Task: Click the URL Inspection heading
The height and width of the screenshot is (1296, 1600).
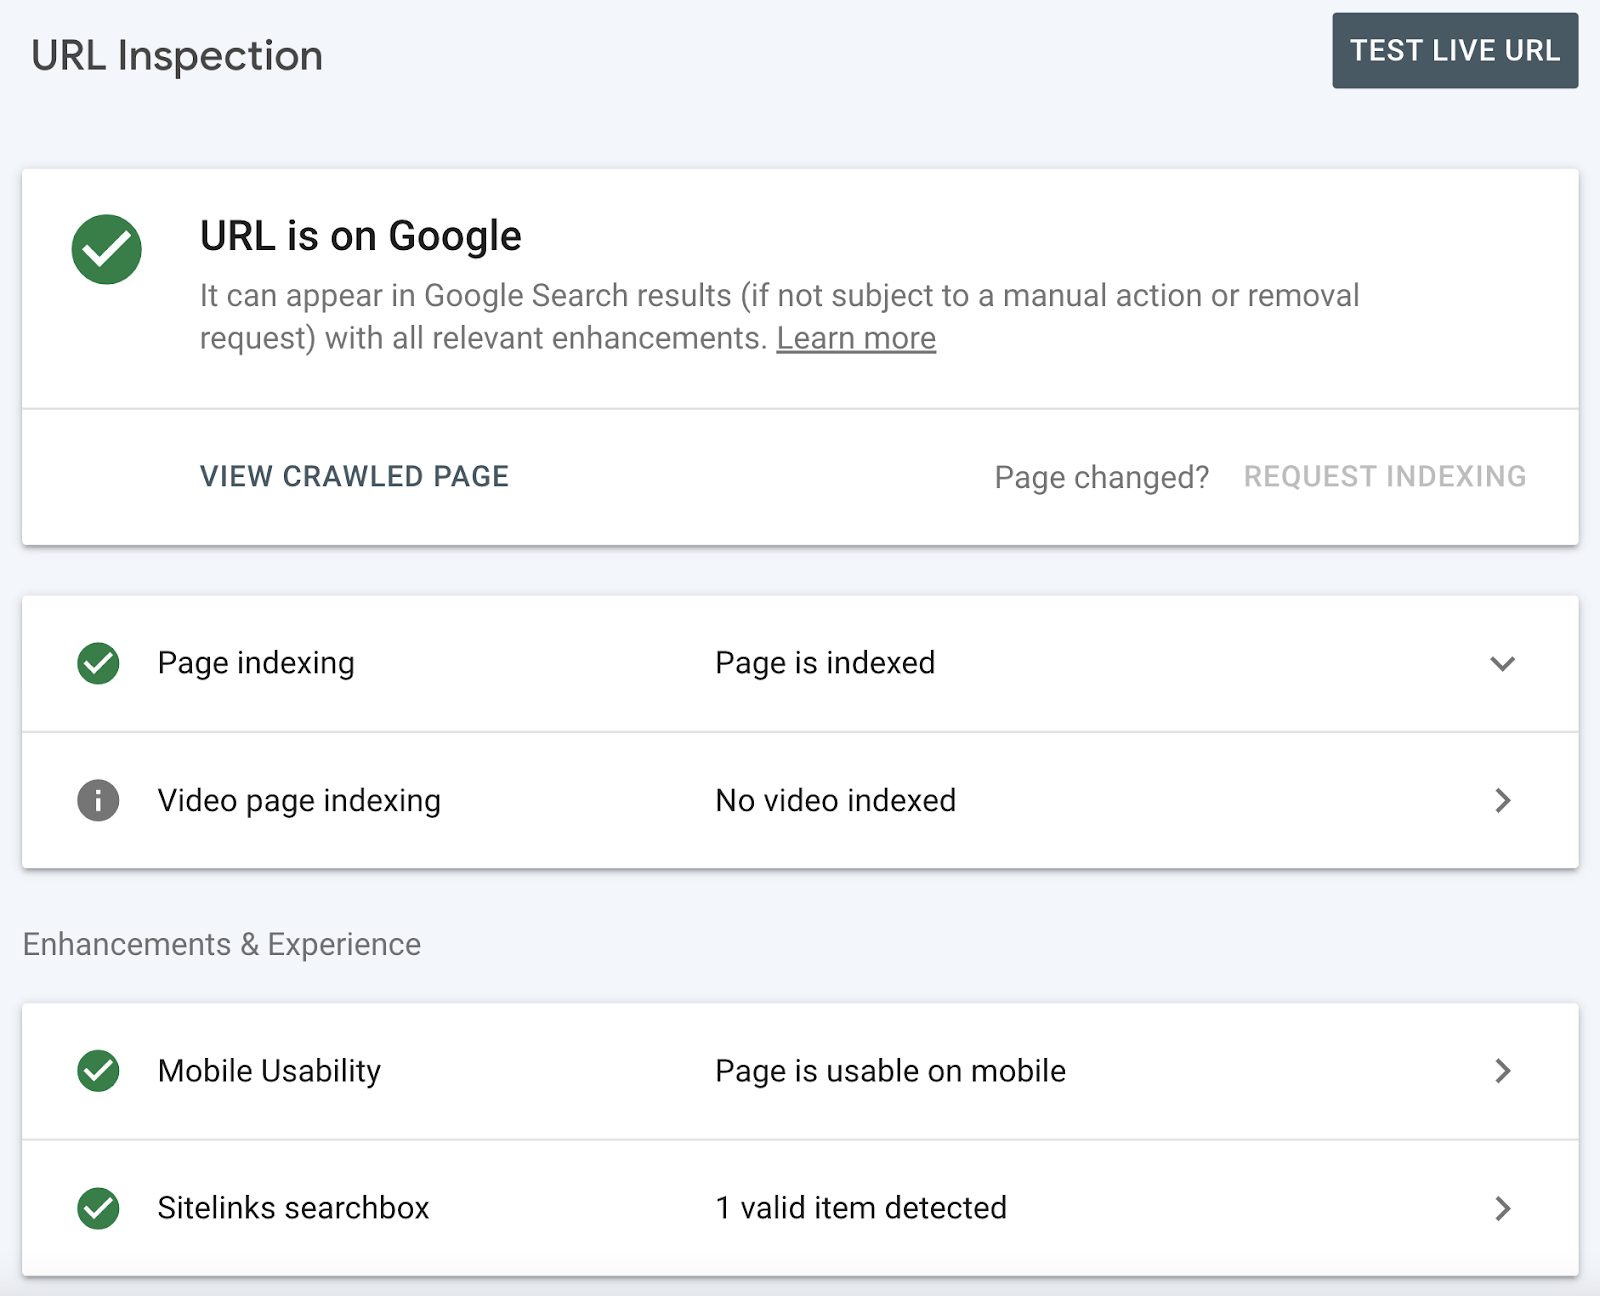Action: tap(176, 55)
